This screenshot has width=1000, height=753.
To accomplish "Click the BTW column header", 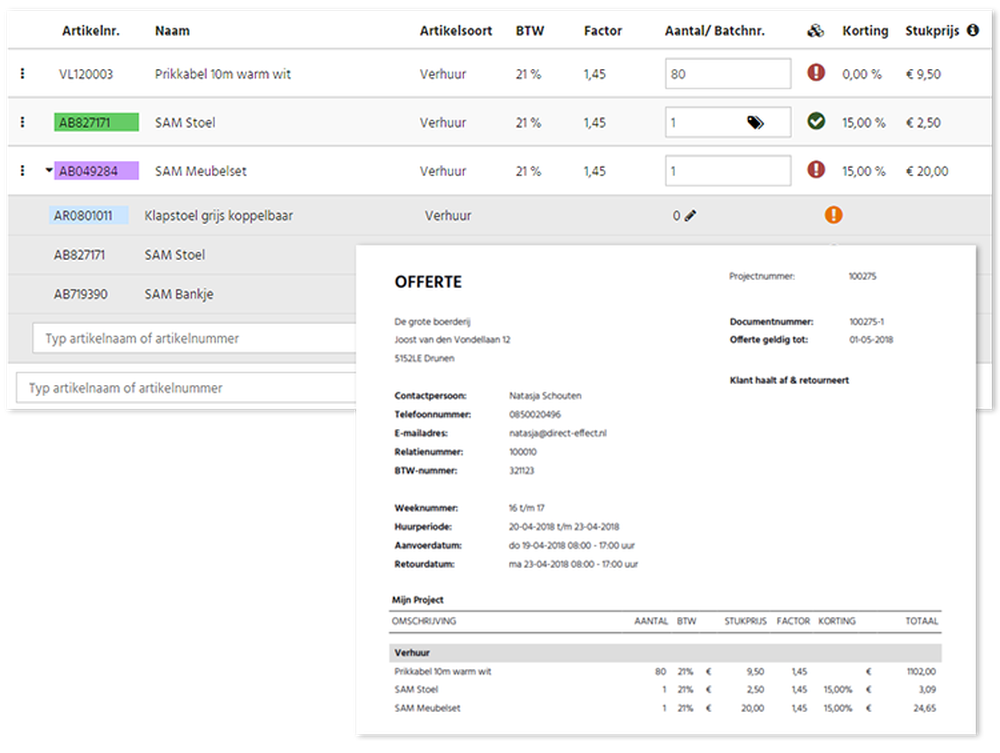I will click(530, 31).
